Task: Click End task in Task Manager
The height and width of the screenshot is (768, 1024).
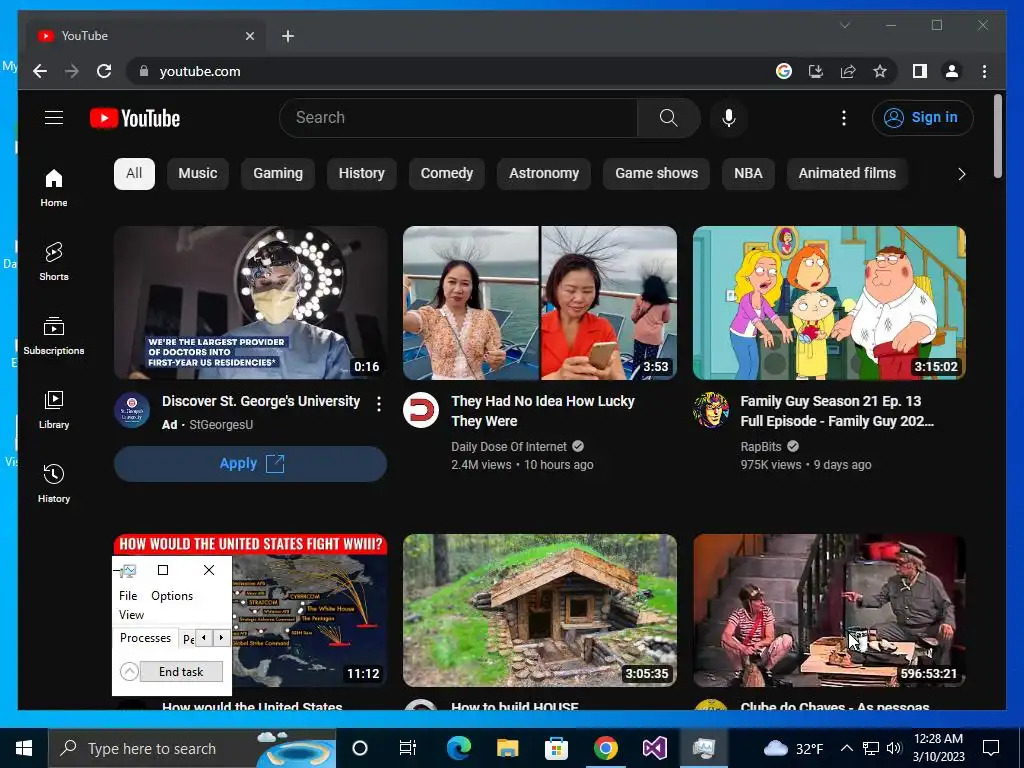Action: point(181,671)
